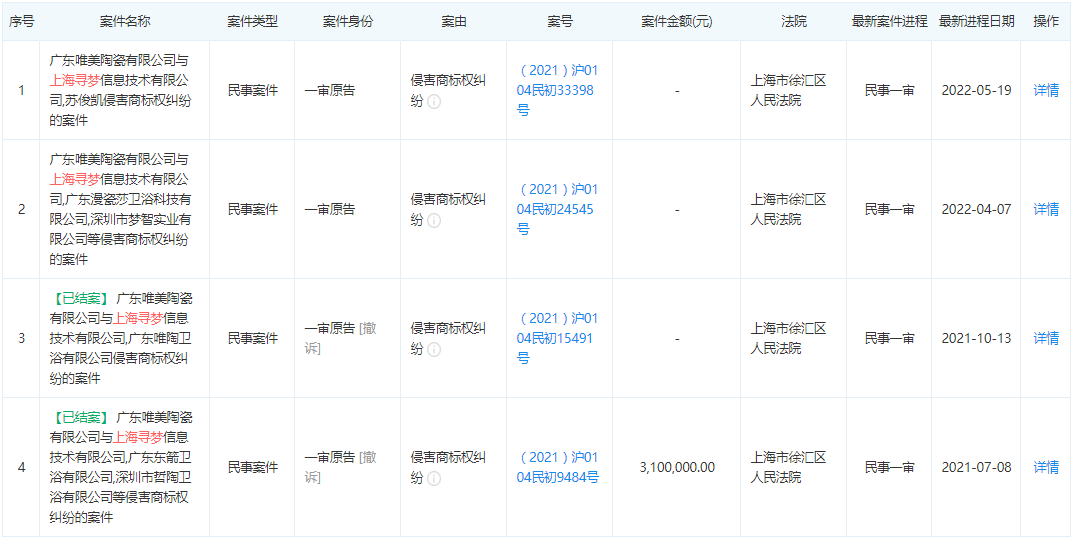Click the 序号 column header
The image size is (1075, 542).
tap(21, 21)
